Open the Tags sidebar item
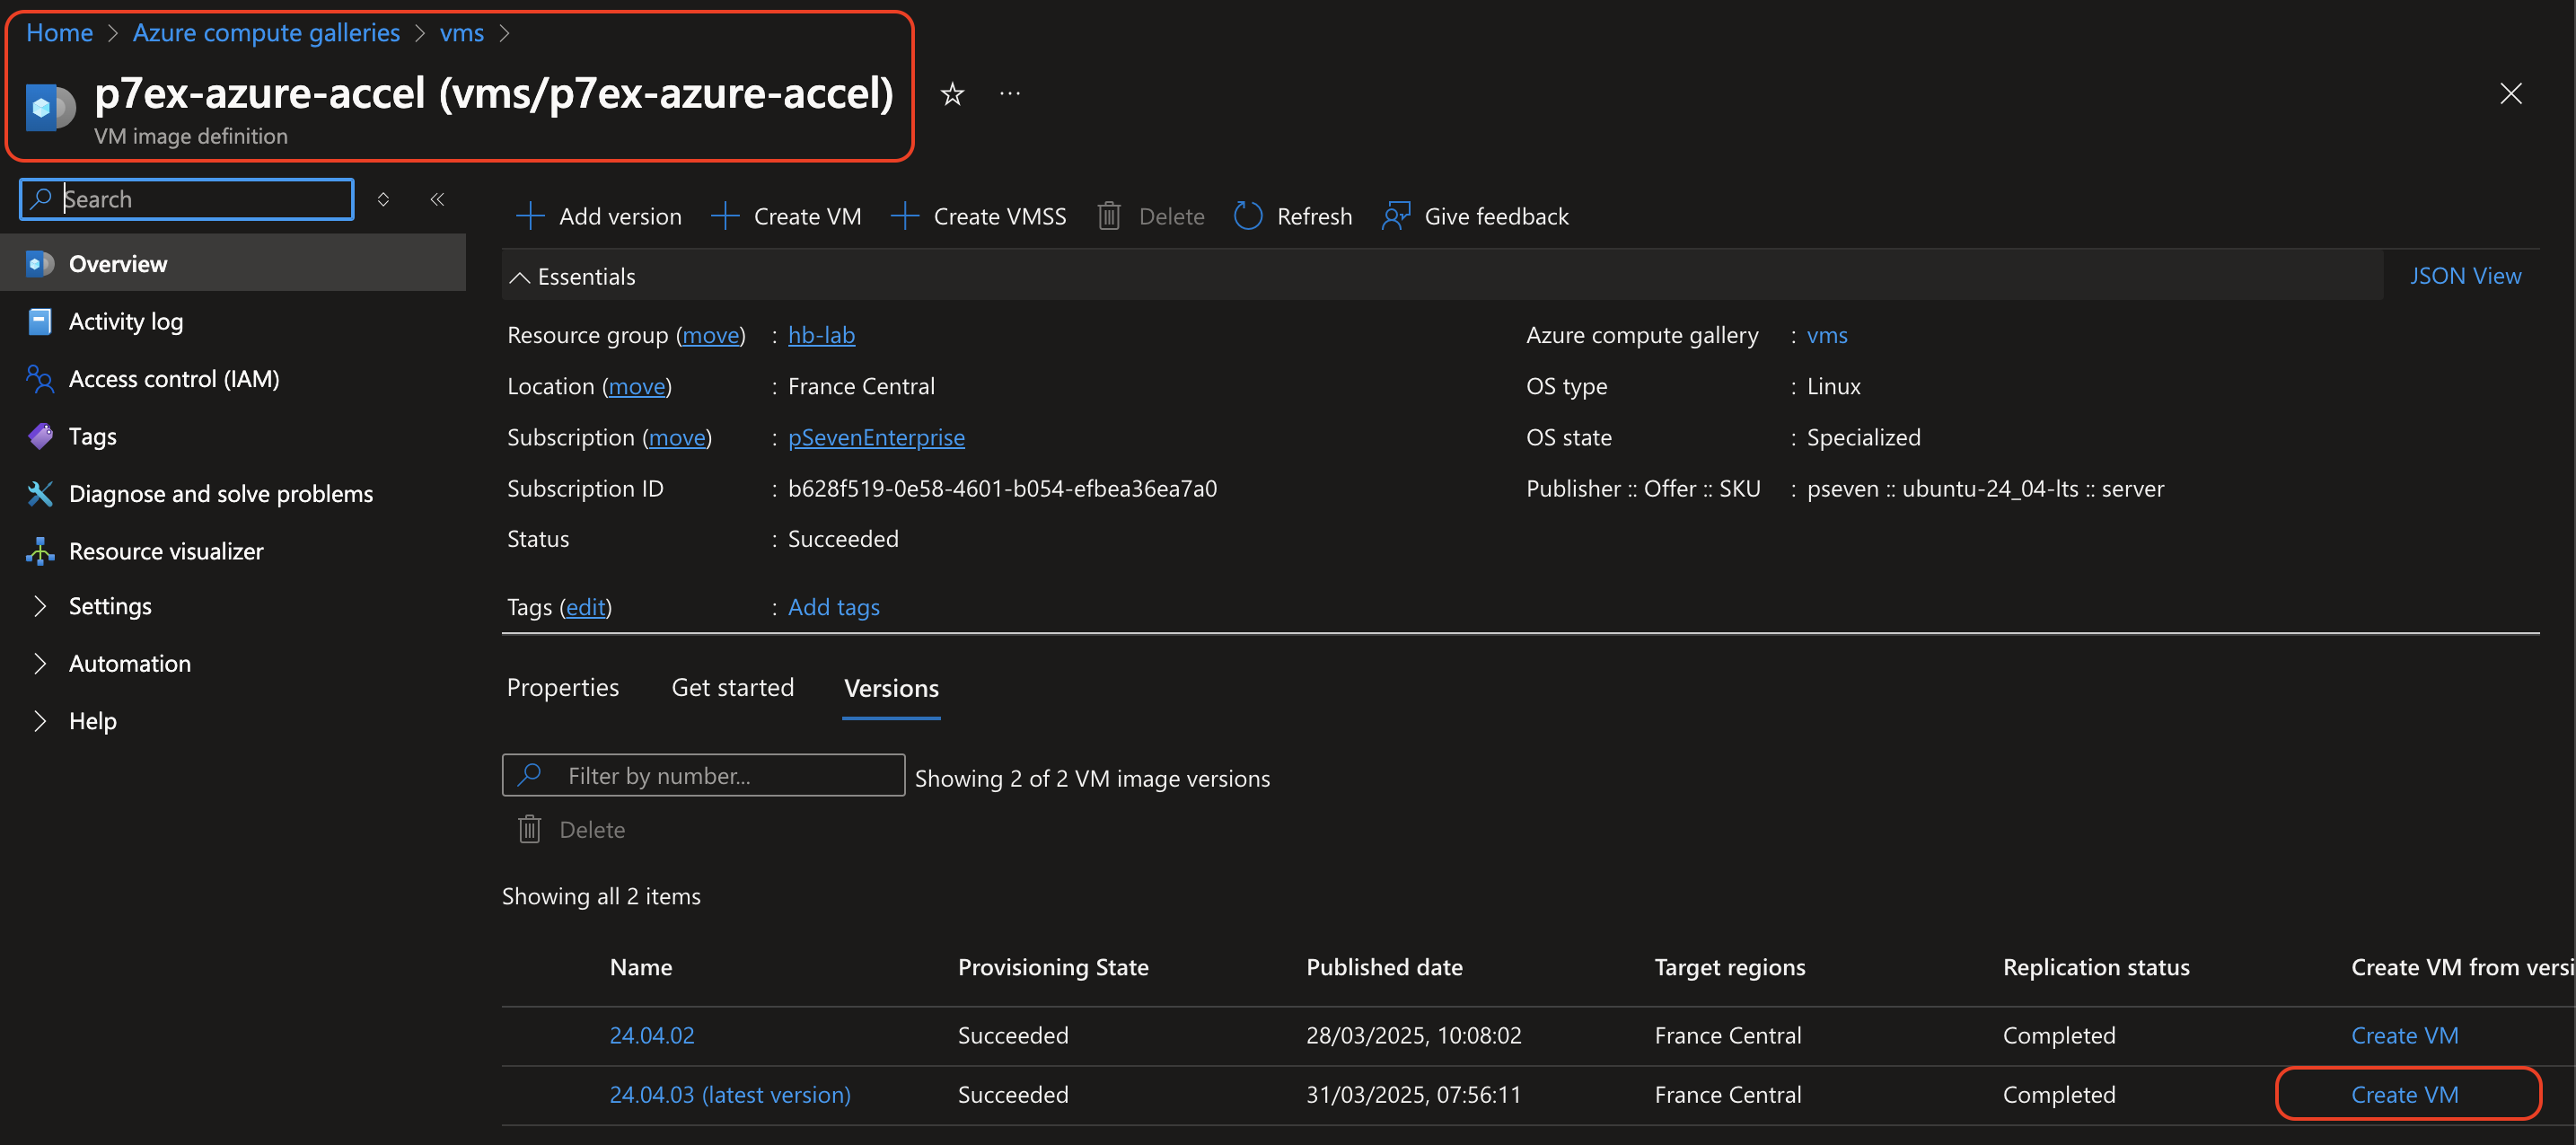Viewport: 2576px width, 1145px height. point(92,436)
